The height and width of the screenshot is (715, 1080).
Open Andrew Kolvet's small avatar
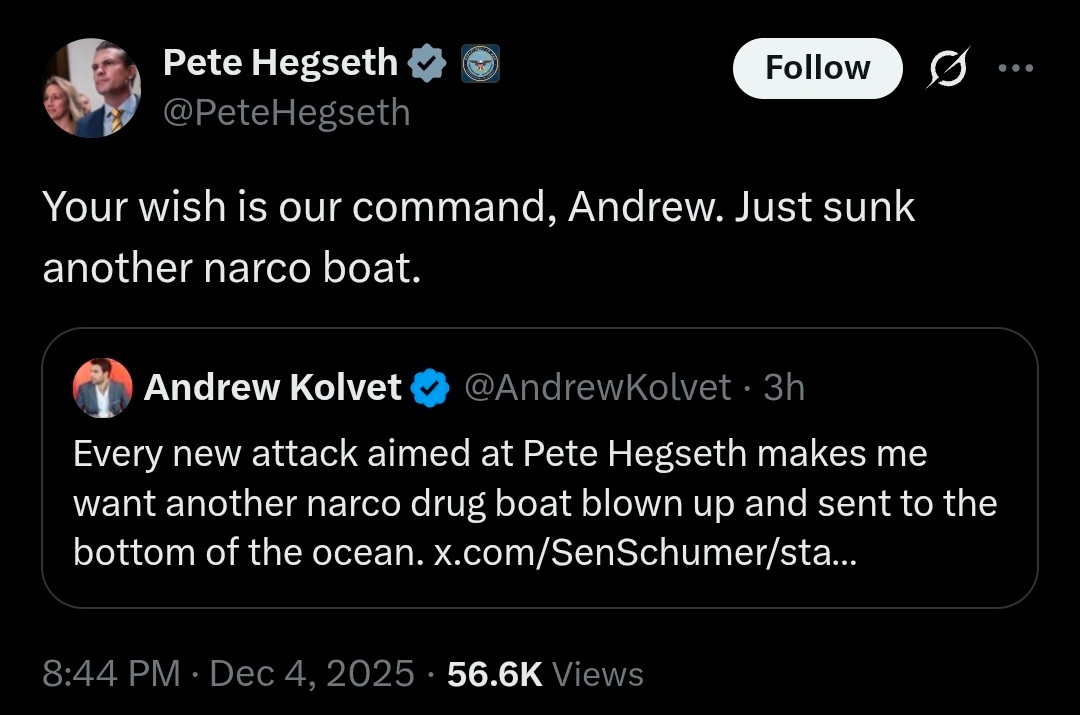tap(102, 387)
